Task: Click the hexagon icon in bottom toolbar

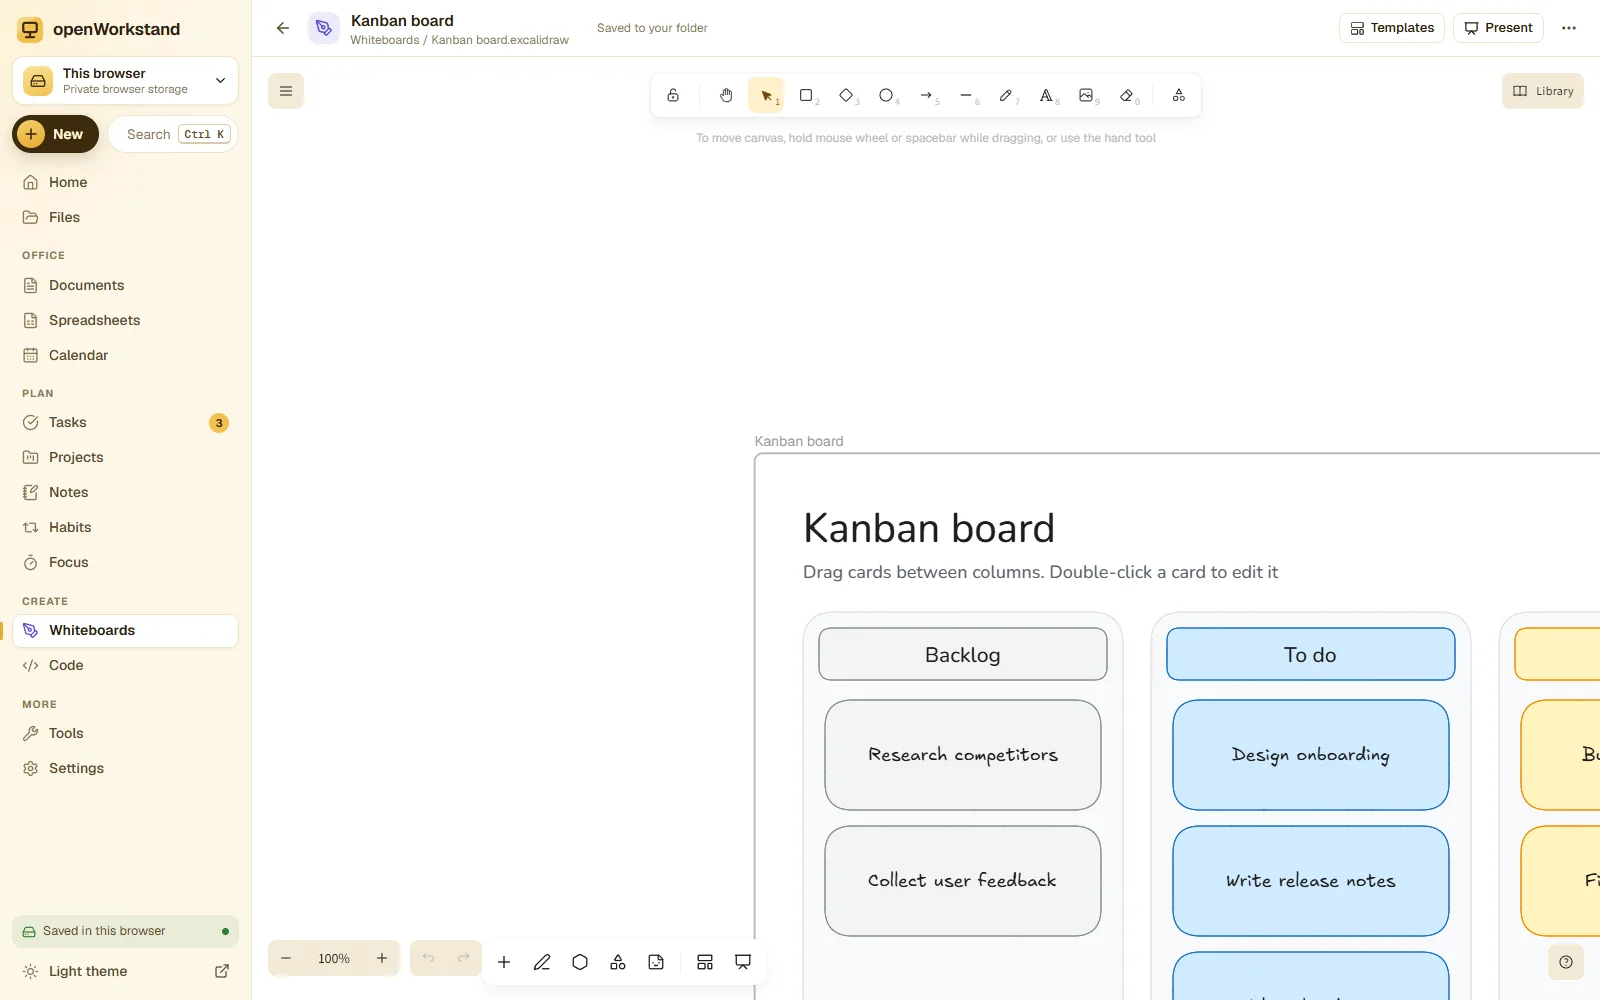Action: pos(580,962)
